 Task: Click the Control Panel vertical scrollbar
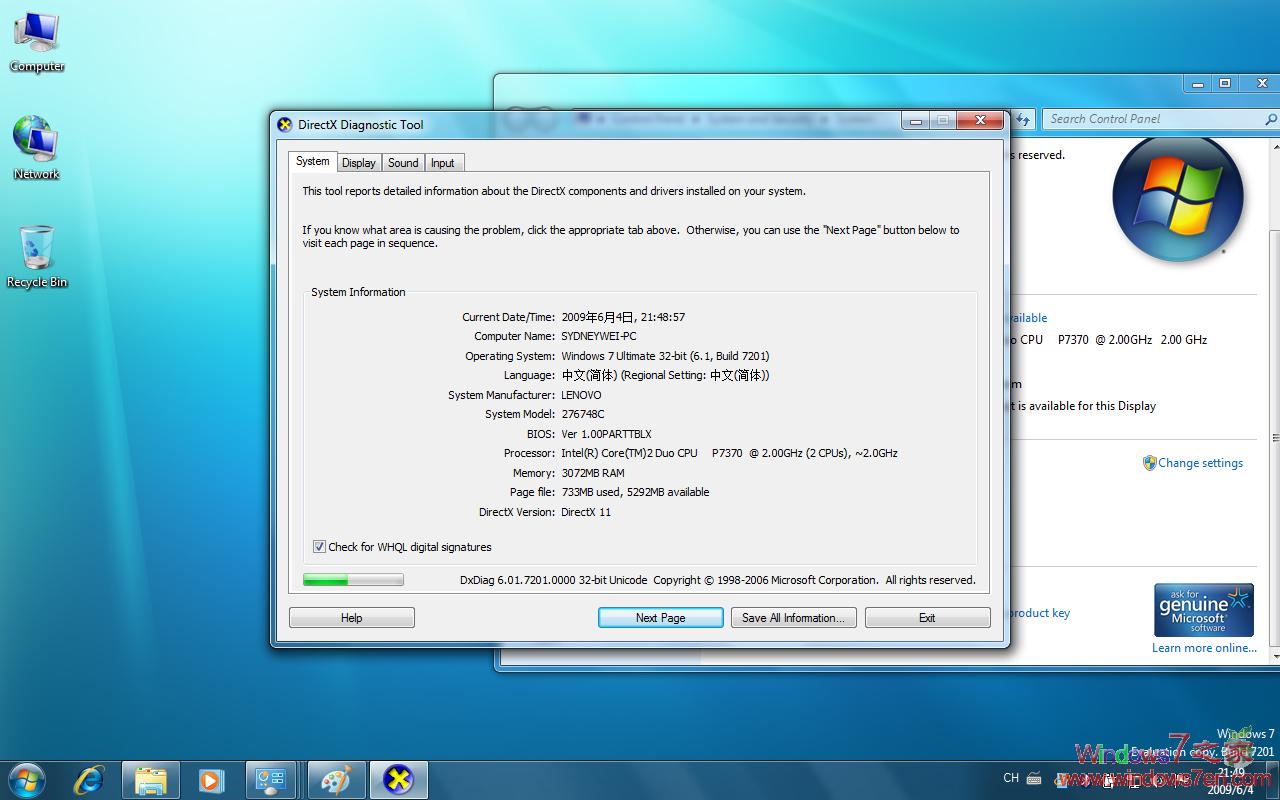pyautogui.click(x=1274, y=438)
